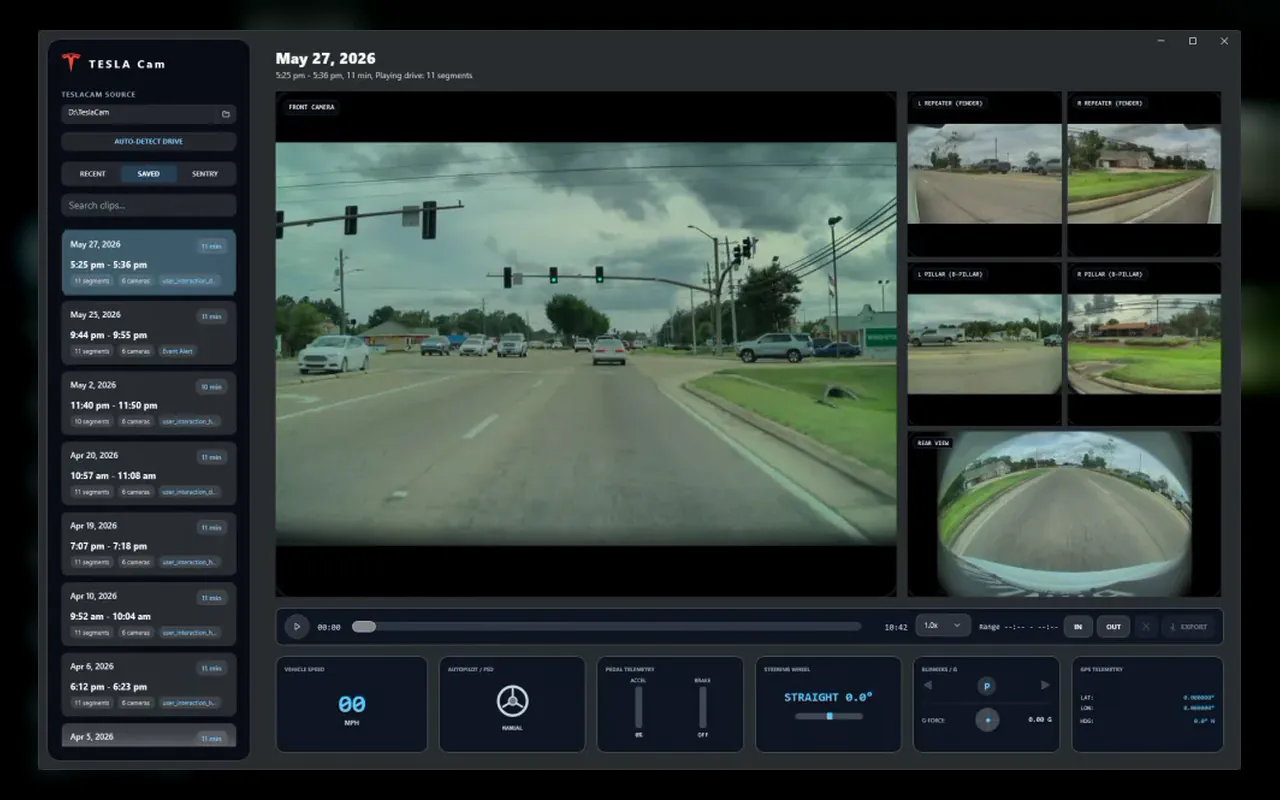1280x800 pixels.
Task: Select the R Repeater (Fender) camera view
Action: [1144, 174]
